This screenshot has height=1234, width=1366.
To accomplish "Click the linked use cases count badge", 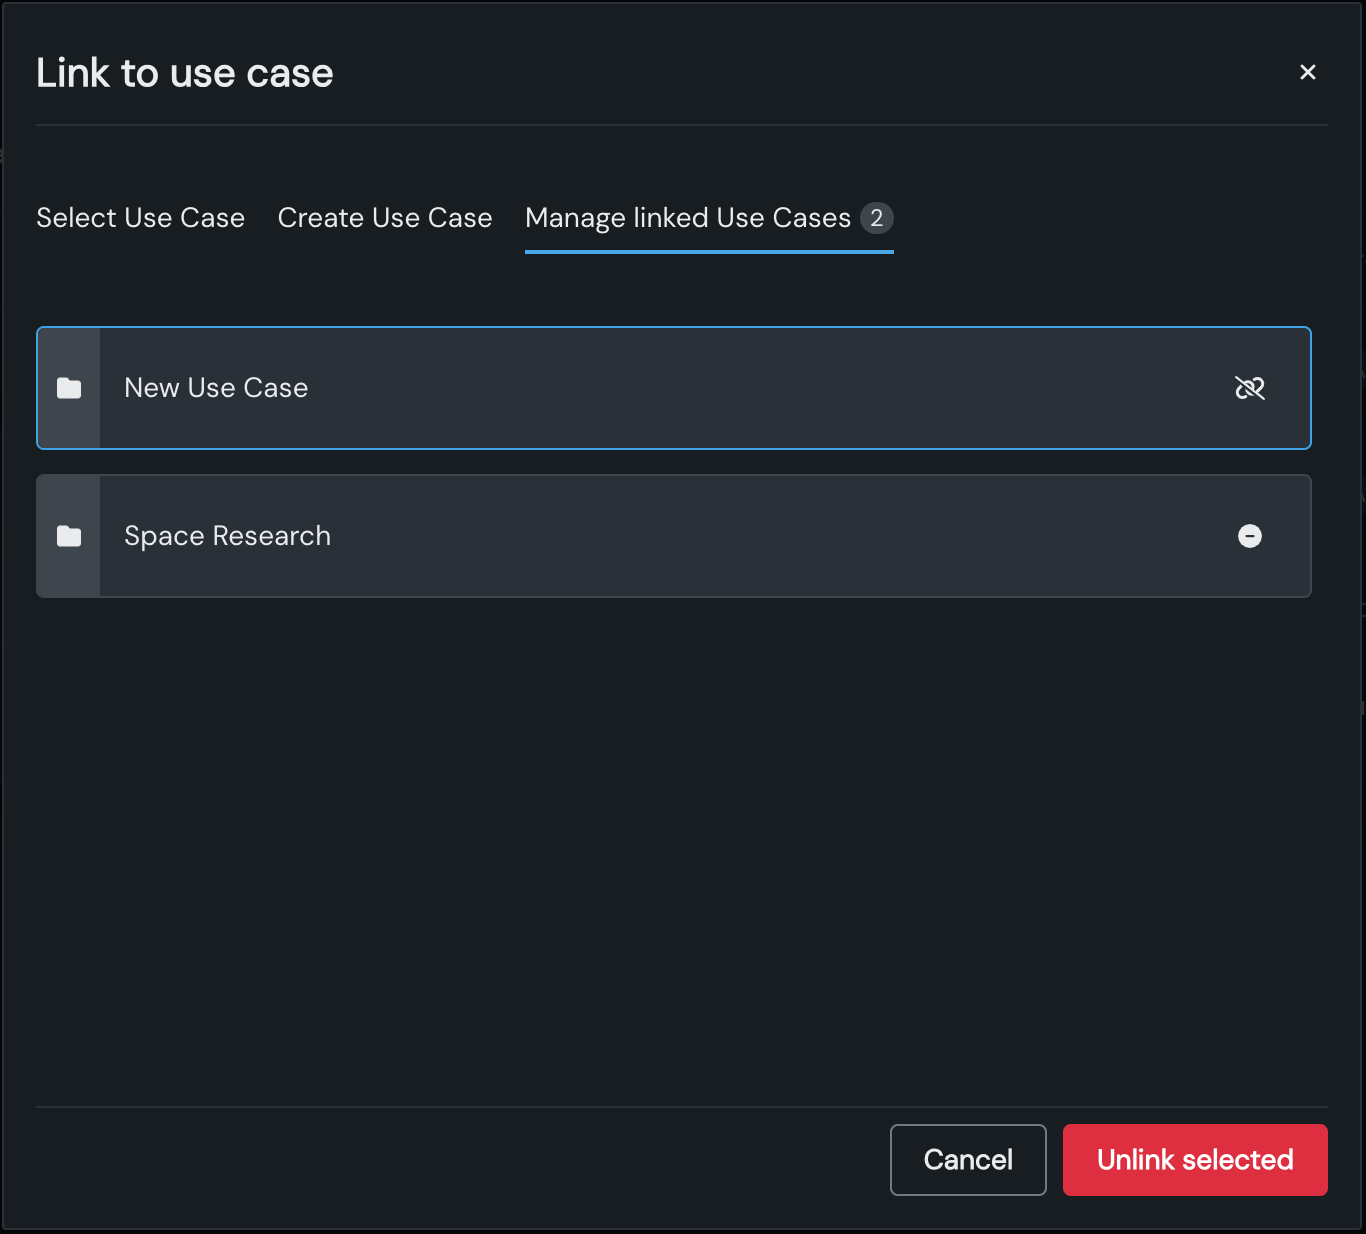I will click(x=876, y=218).
